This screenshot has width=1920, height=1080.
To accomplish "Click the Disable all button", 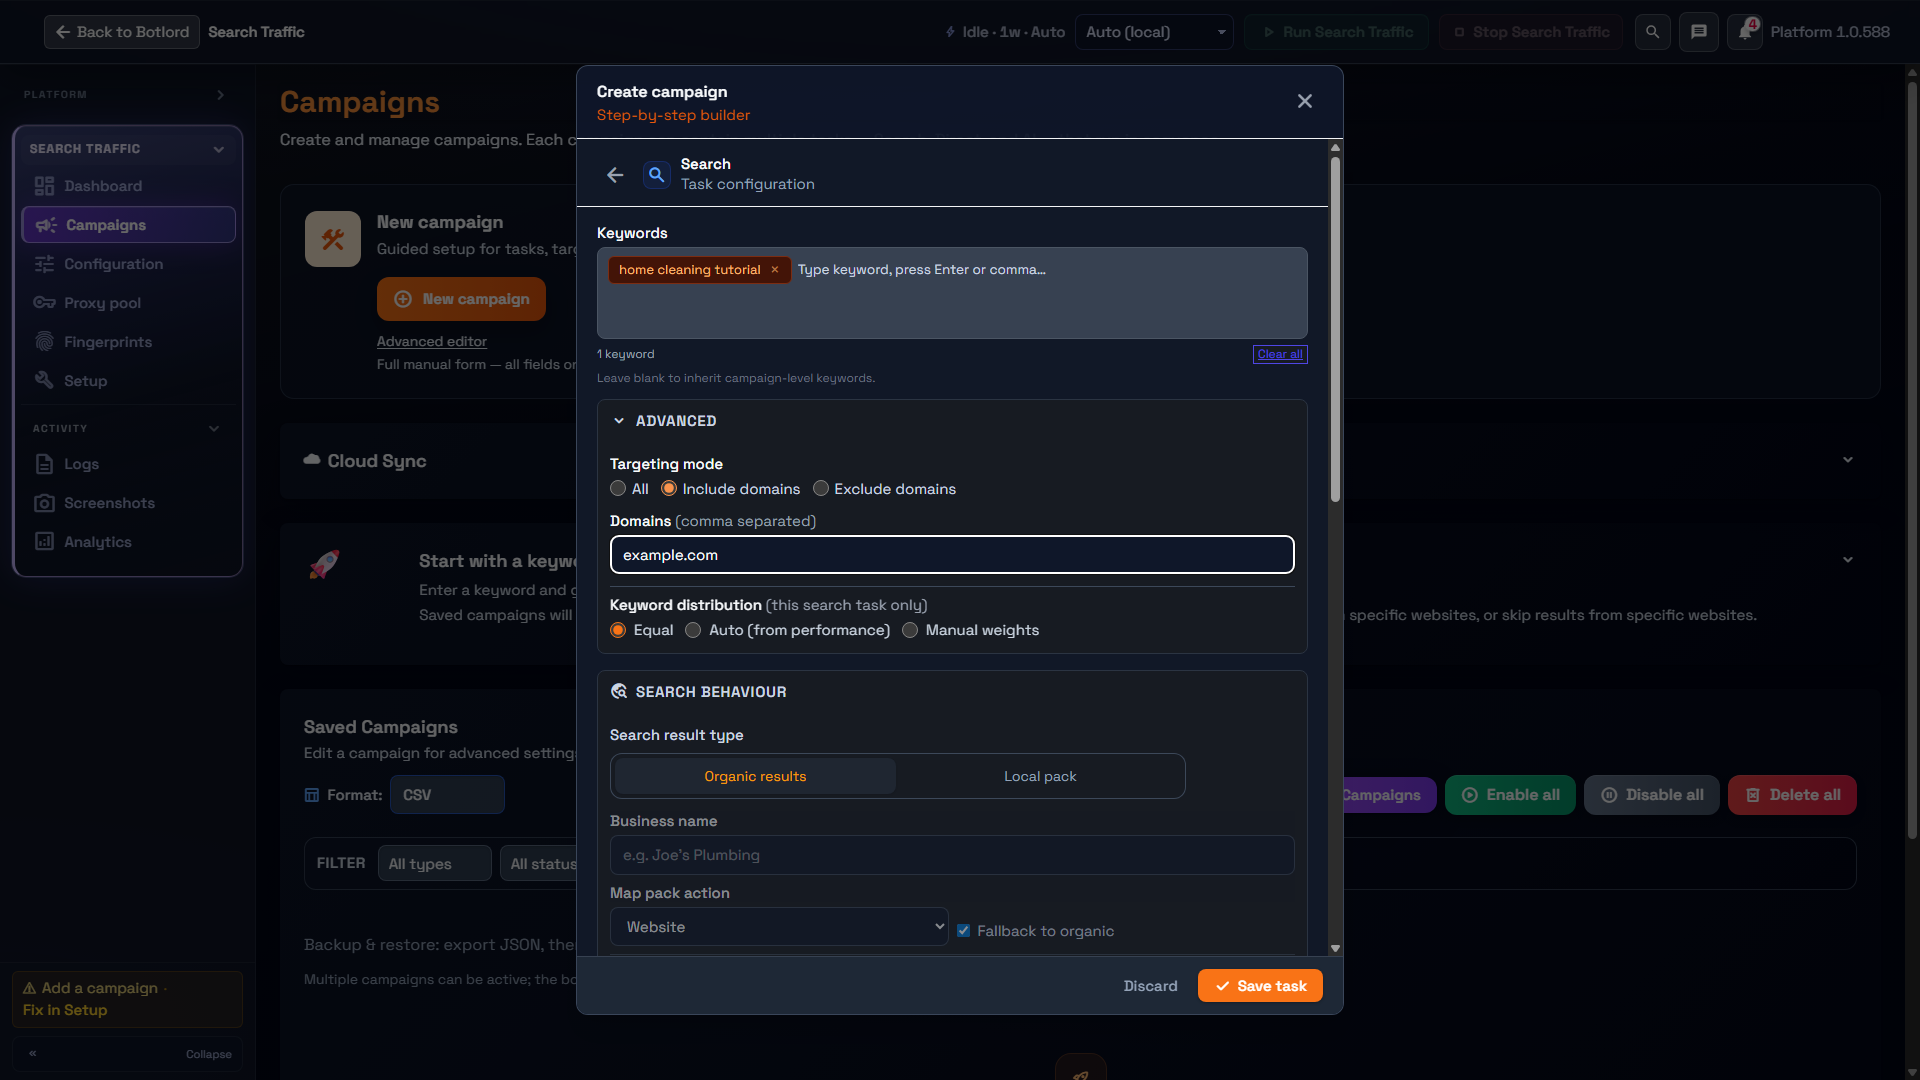I will (x=1651, y=795).
